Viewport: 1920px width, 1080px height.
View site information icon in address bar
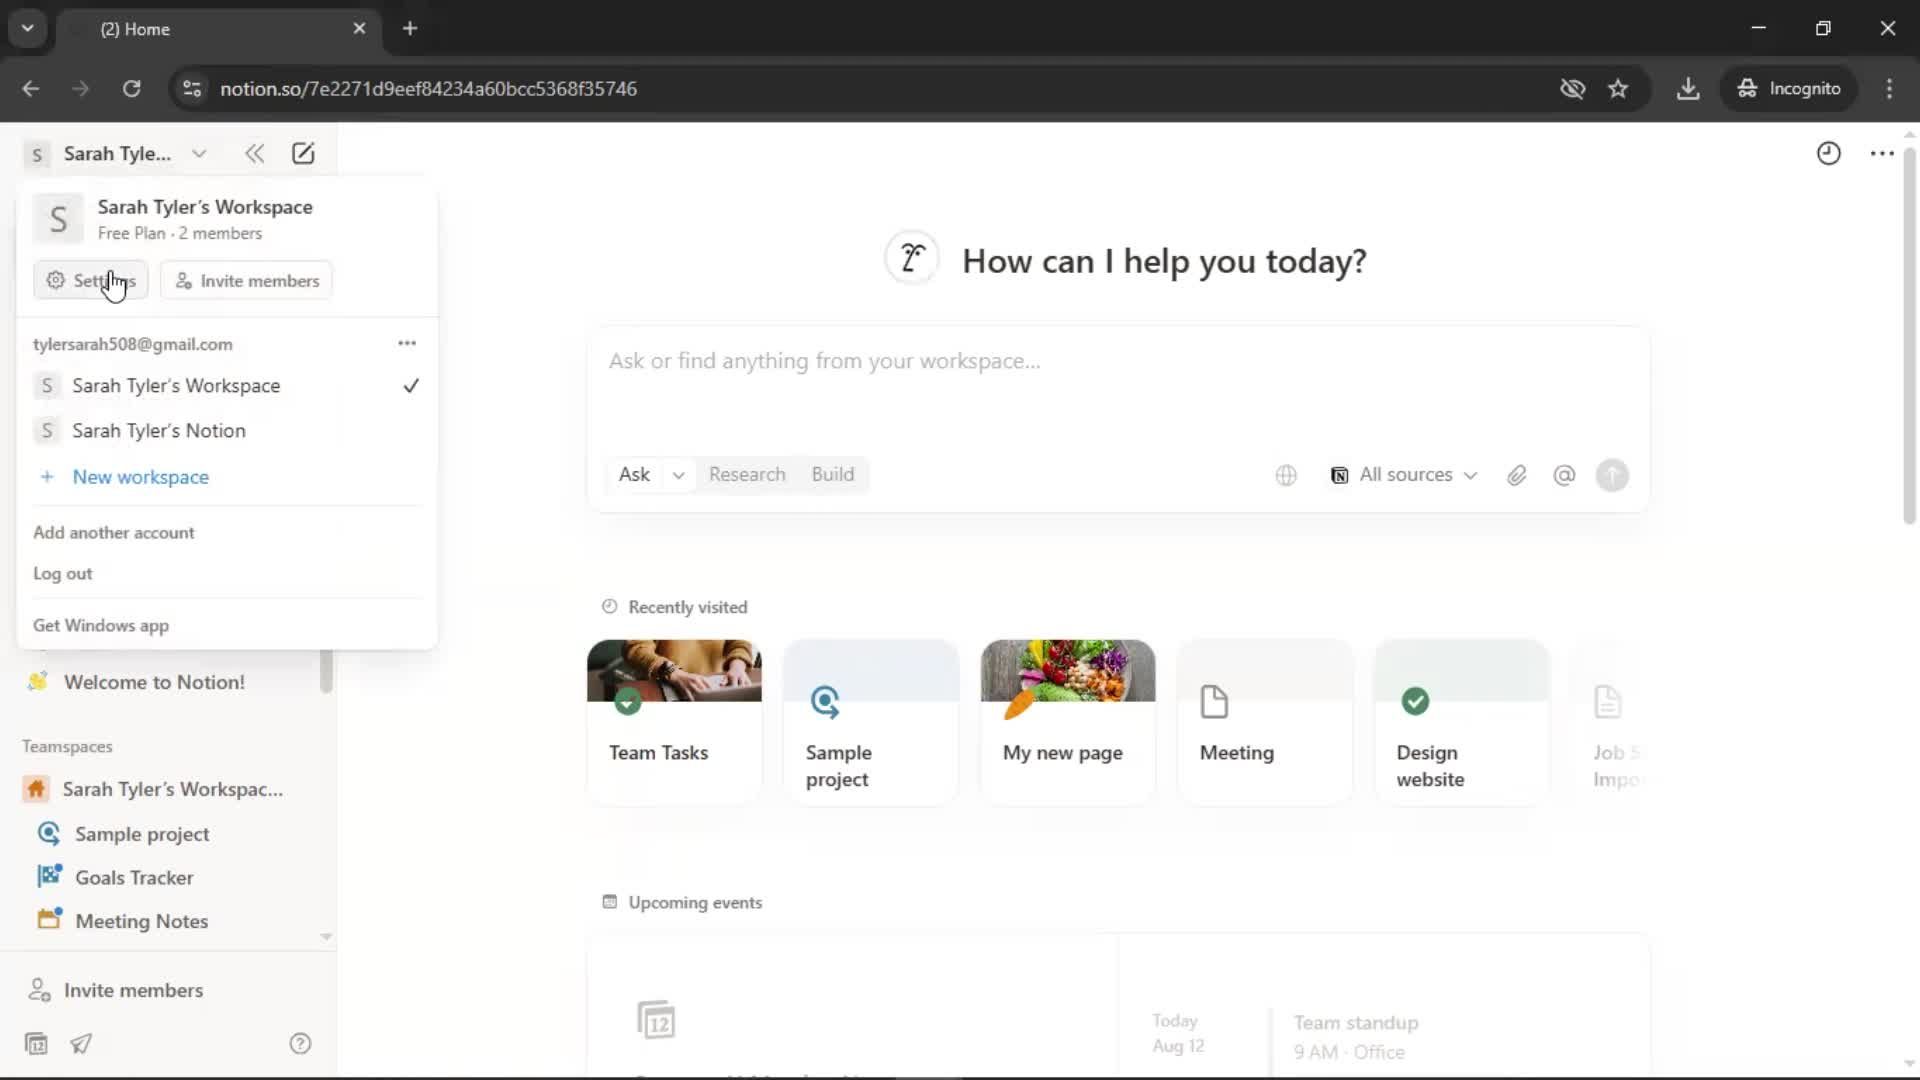(x=192, y=89)
